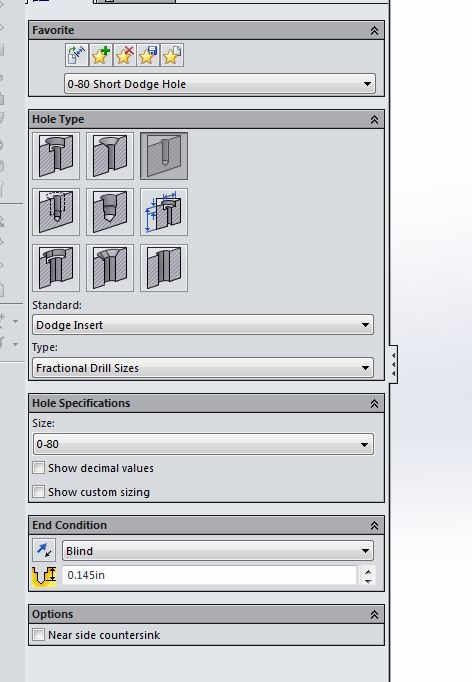The height and width of the screenshot is (682, 472).
Task: Select Countersink Slot hole type
Action: (x=110, y=267)
